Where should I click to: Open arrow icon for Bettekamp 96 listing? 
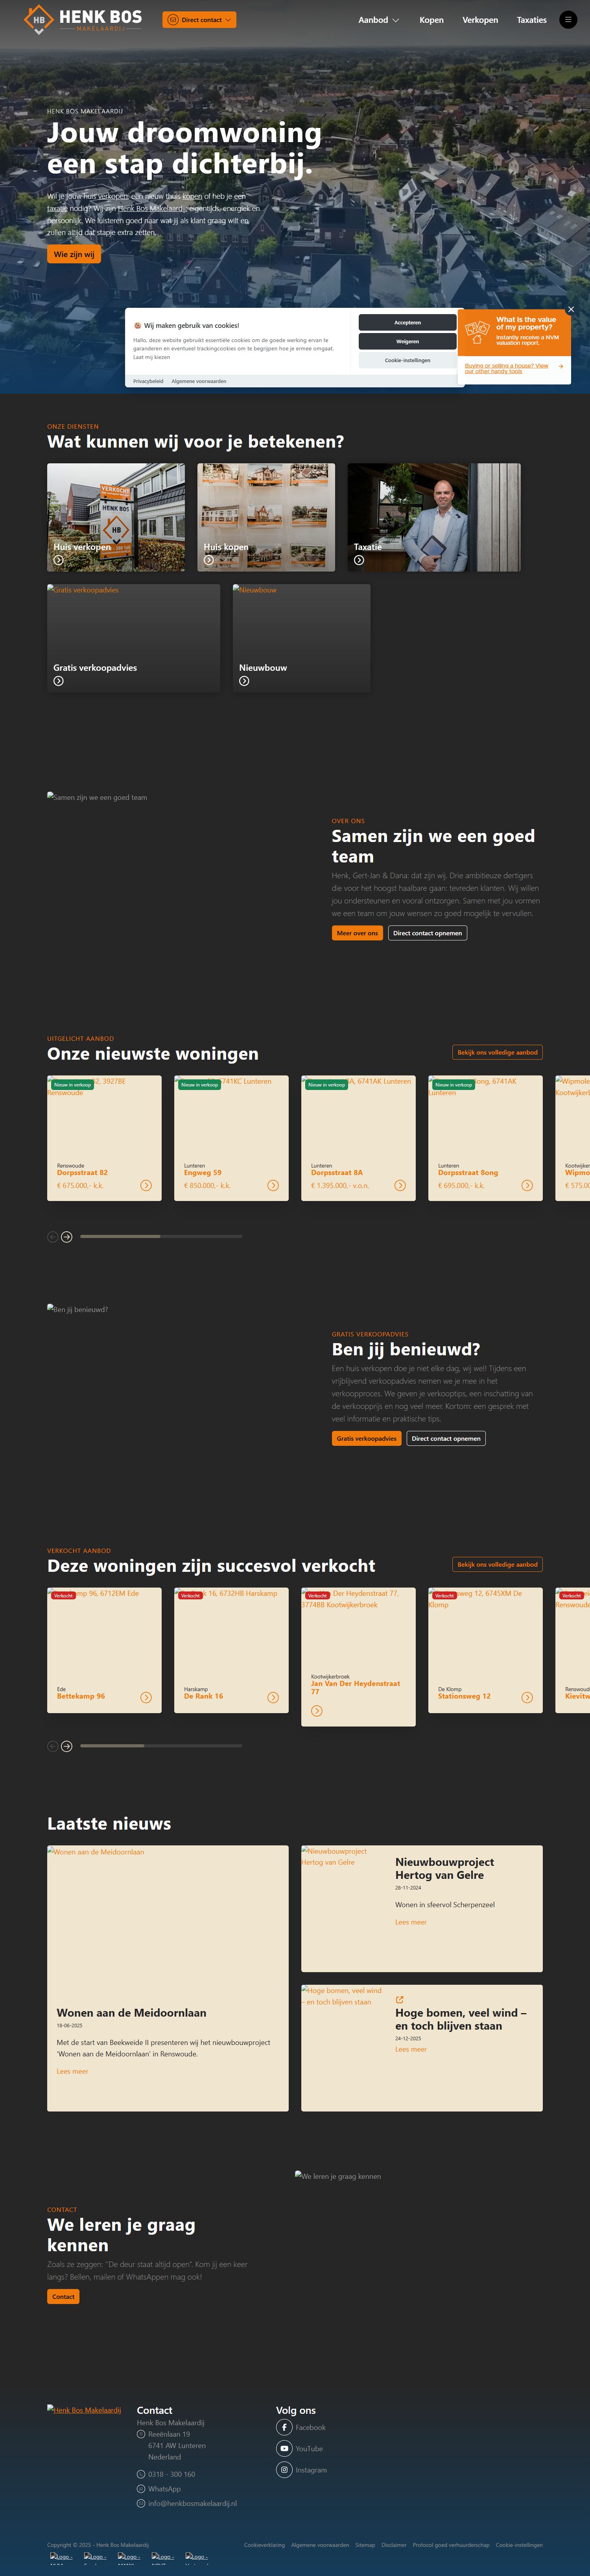pos(146,1697)
